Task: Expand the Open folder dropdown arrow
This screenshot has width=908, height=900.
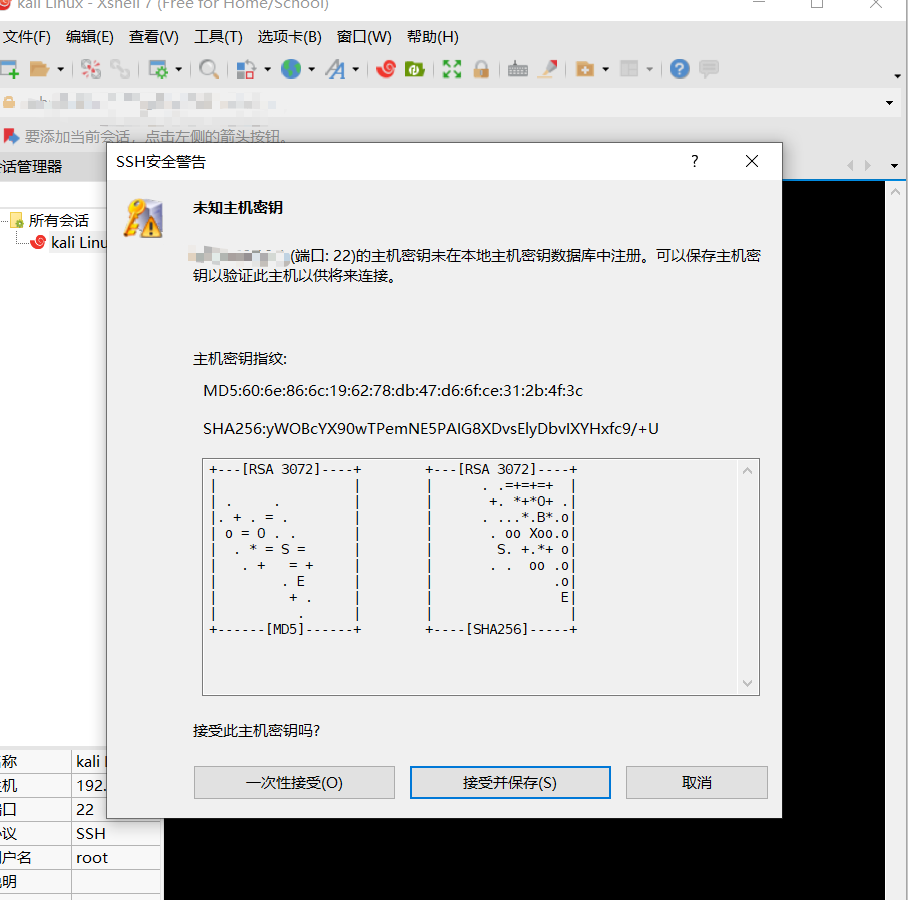Action: tap(60, 69)
